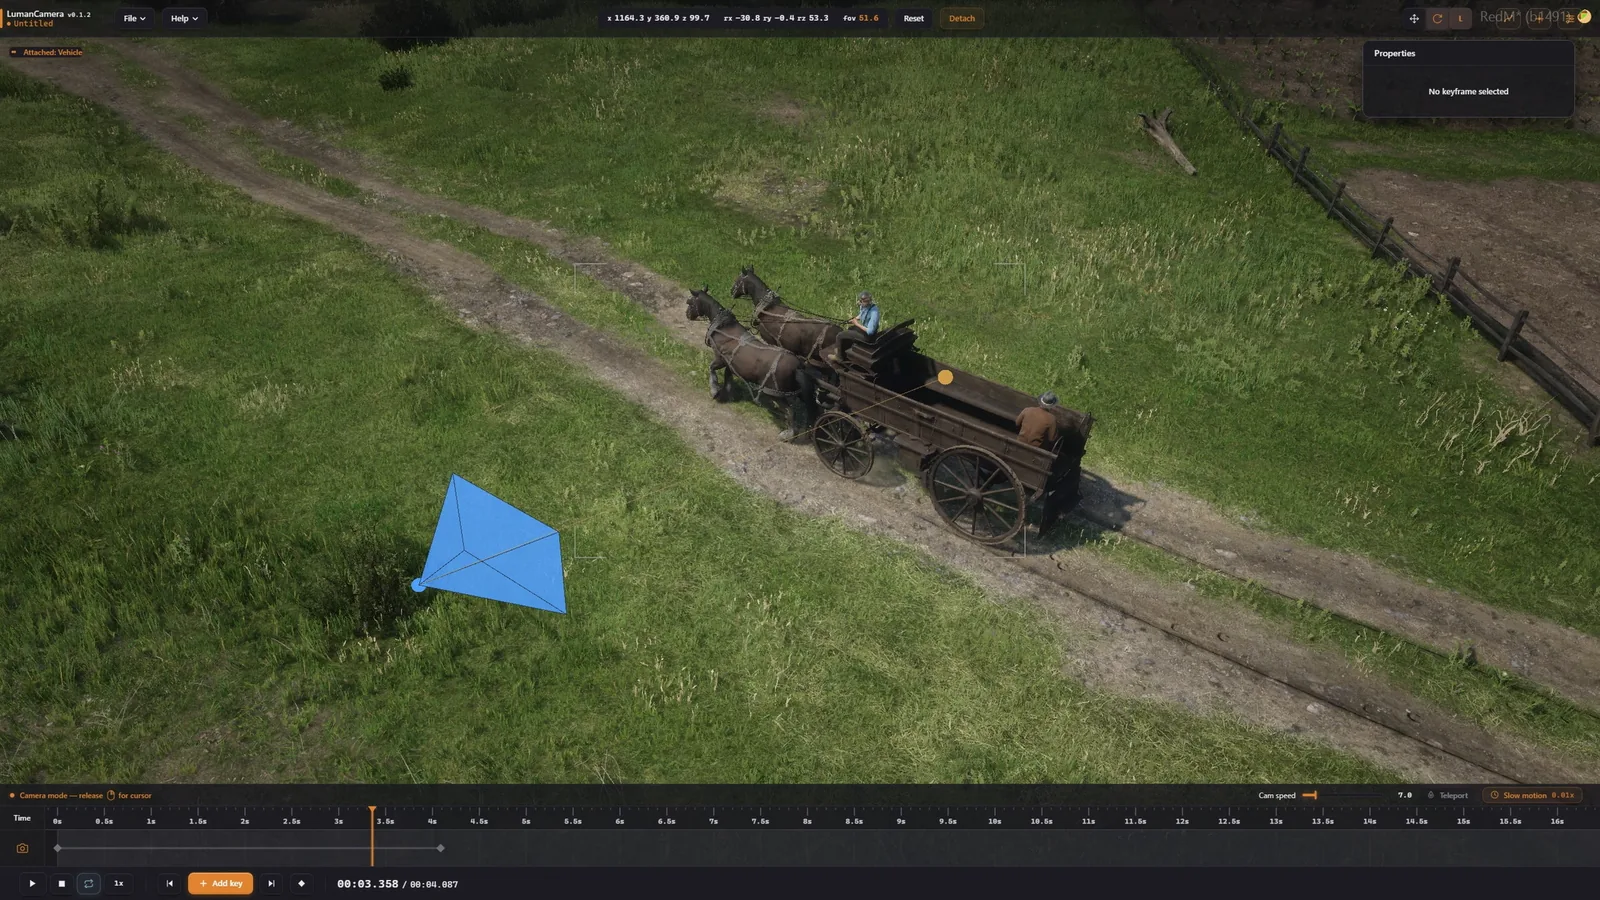Toggle Slow motion 0.01x
Image resolution: width=1600 pixels, height=900 pixels.
(1532, 795)
